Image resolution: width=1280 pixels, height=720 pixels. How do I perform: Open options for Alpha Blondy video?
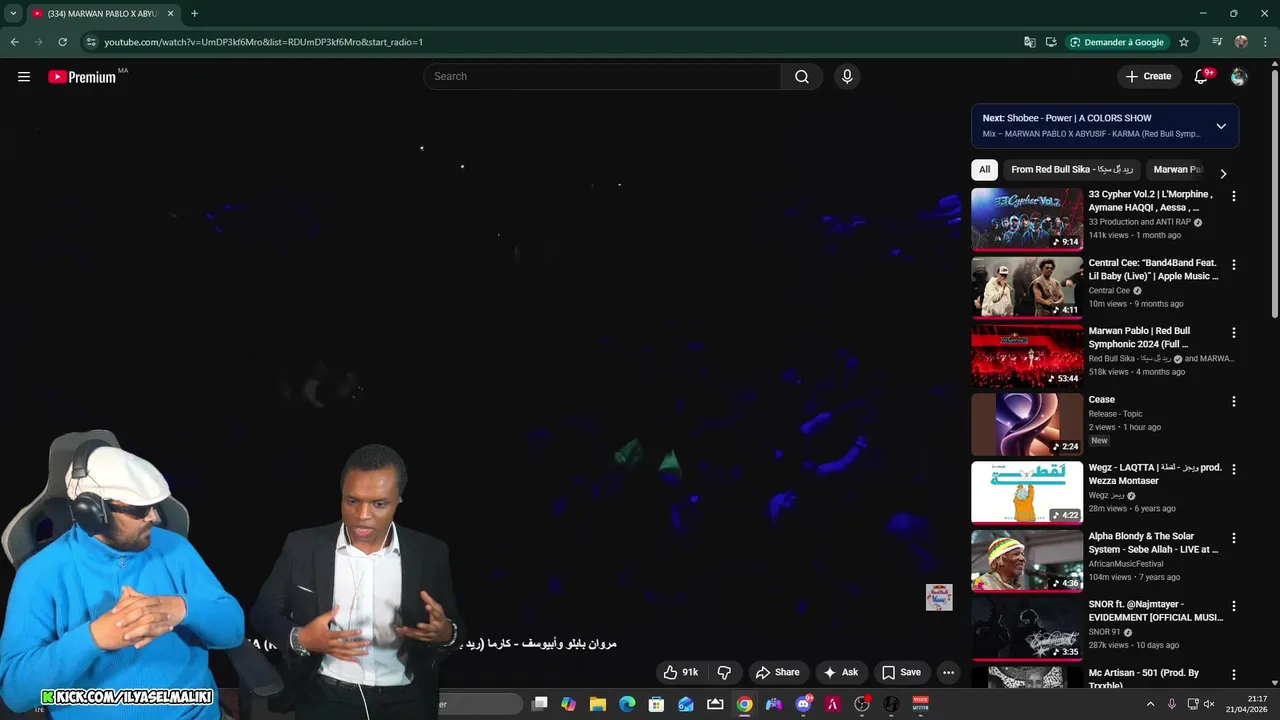[x=1233, y=538]
